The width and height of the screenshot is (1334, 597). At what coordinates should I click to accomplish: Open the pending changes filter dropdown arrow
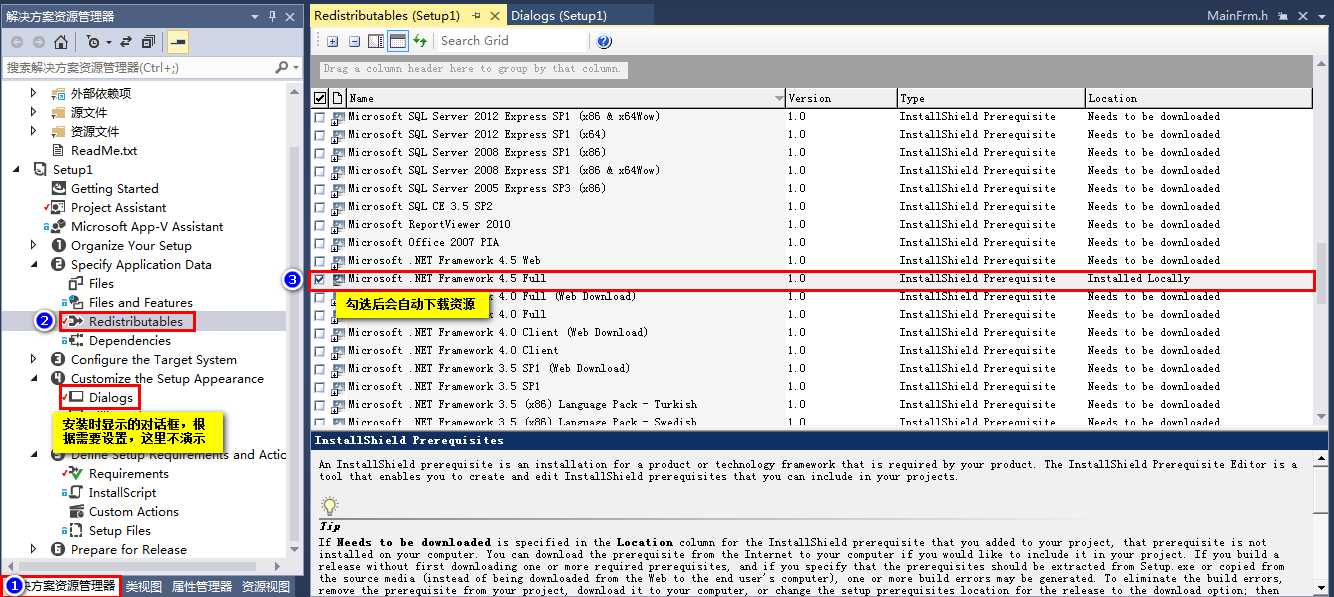(107, 42)
